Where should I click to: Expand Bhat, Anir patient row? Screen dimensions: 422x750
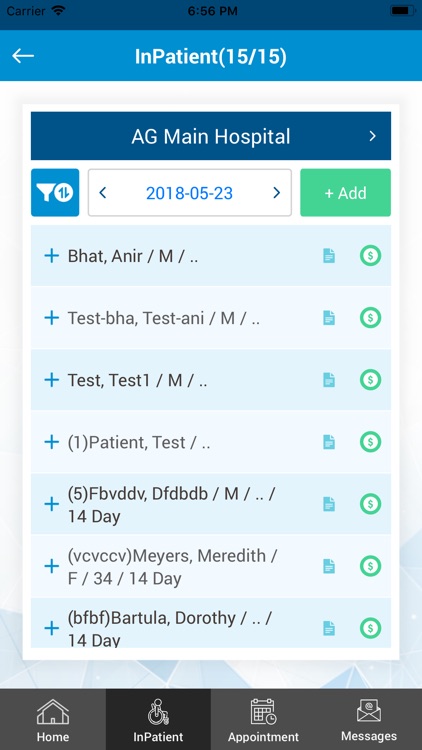51,255
